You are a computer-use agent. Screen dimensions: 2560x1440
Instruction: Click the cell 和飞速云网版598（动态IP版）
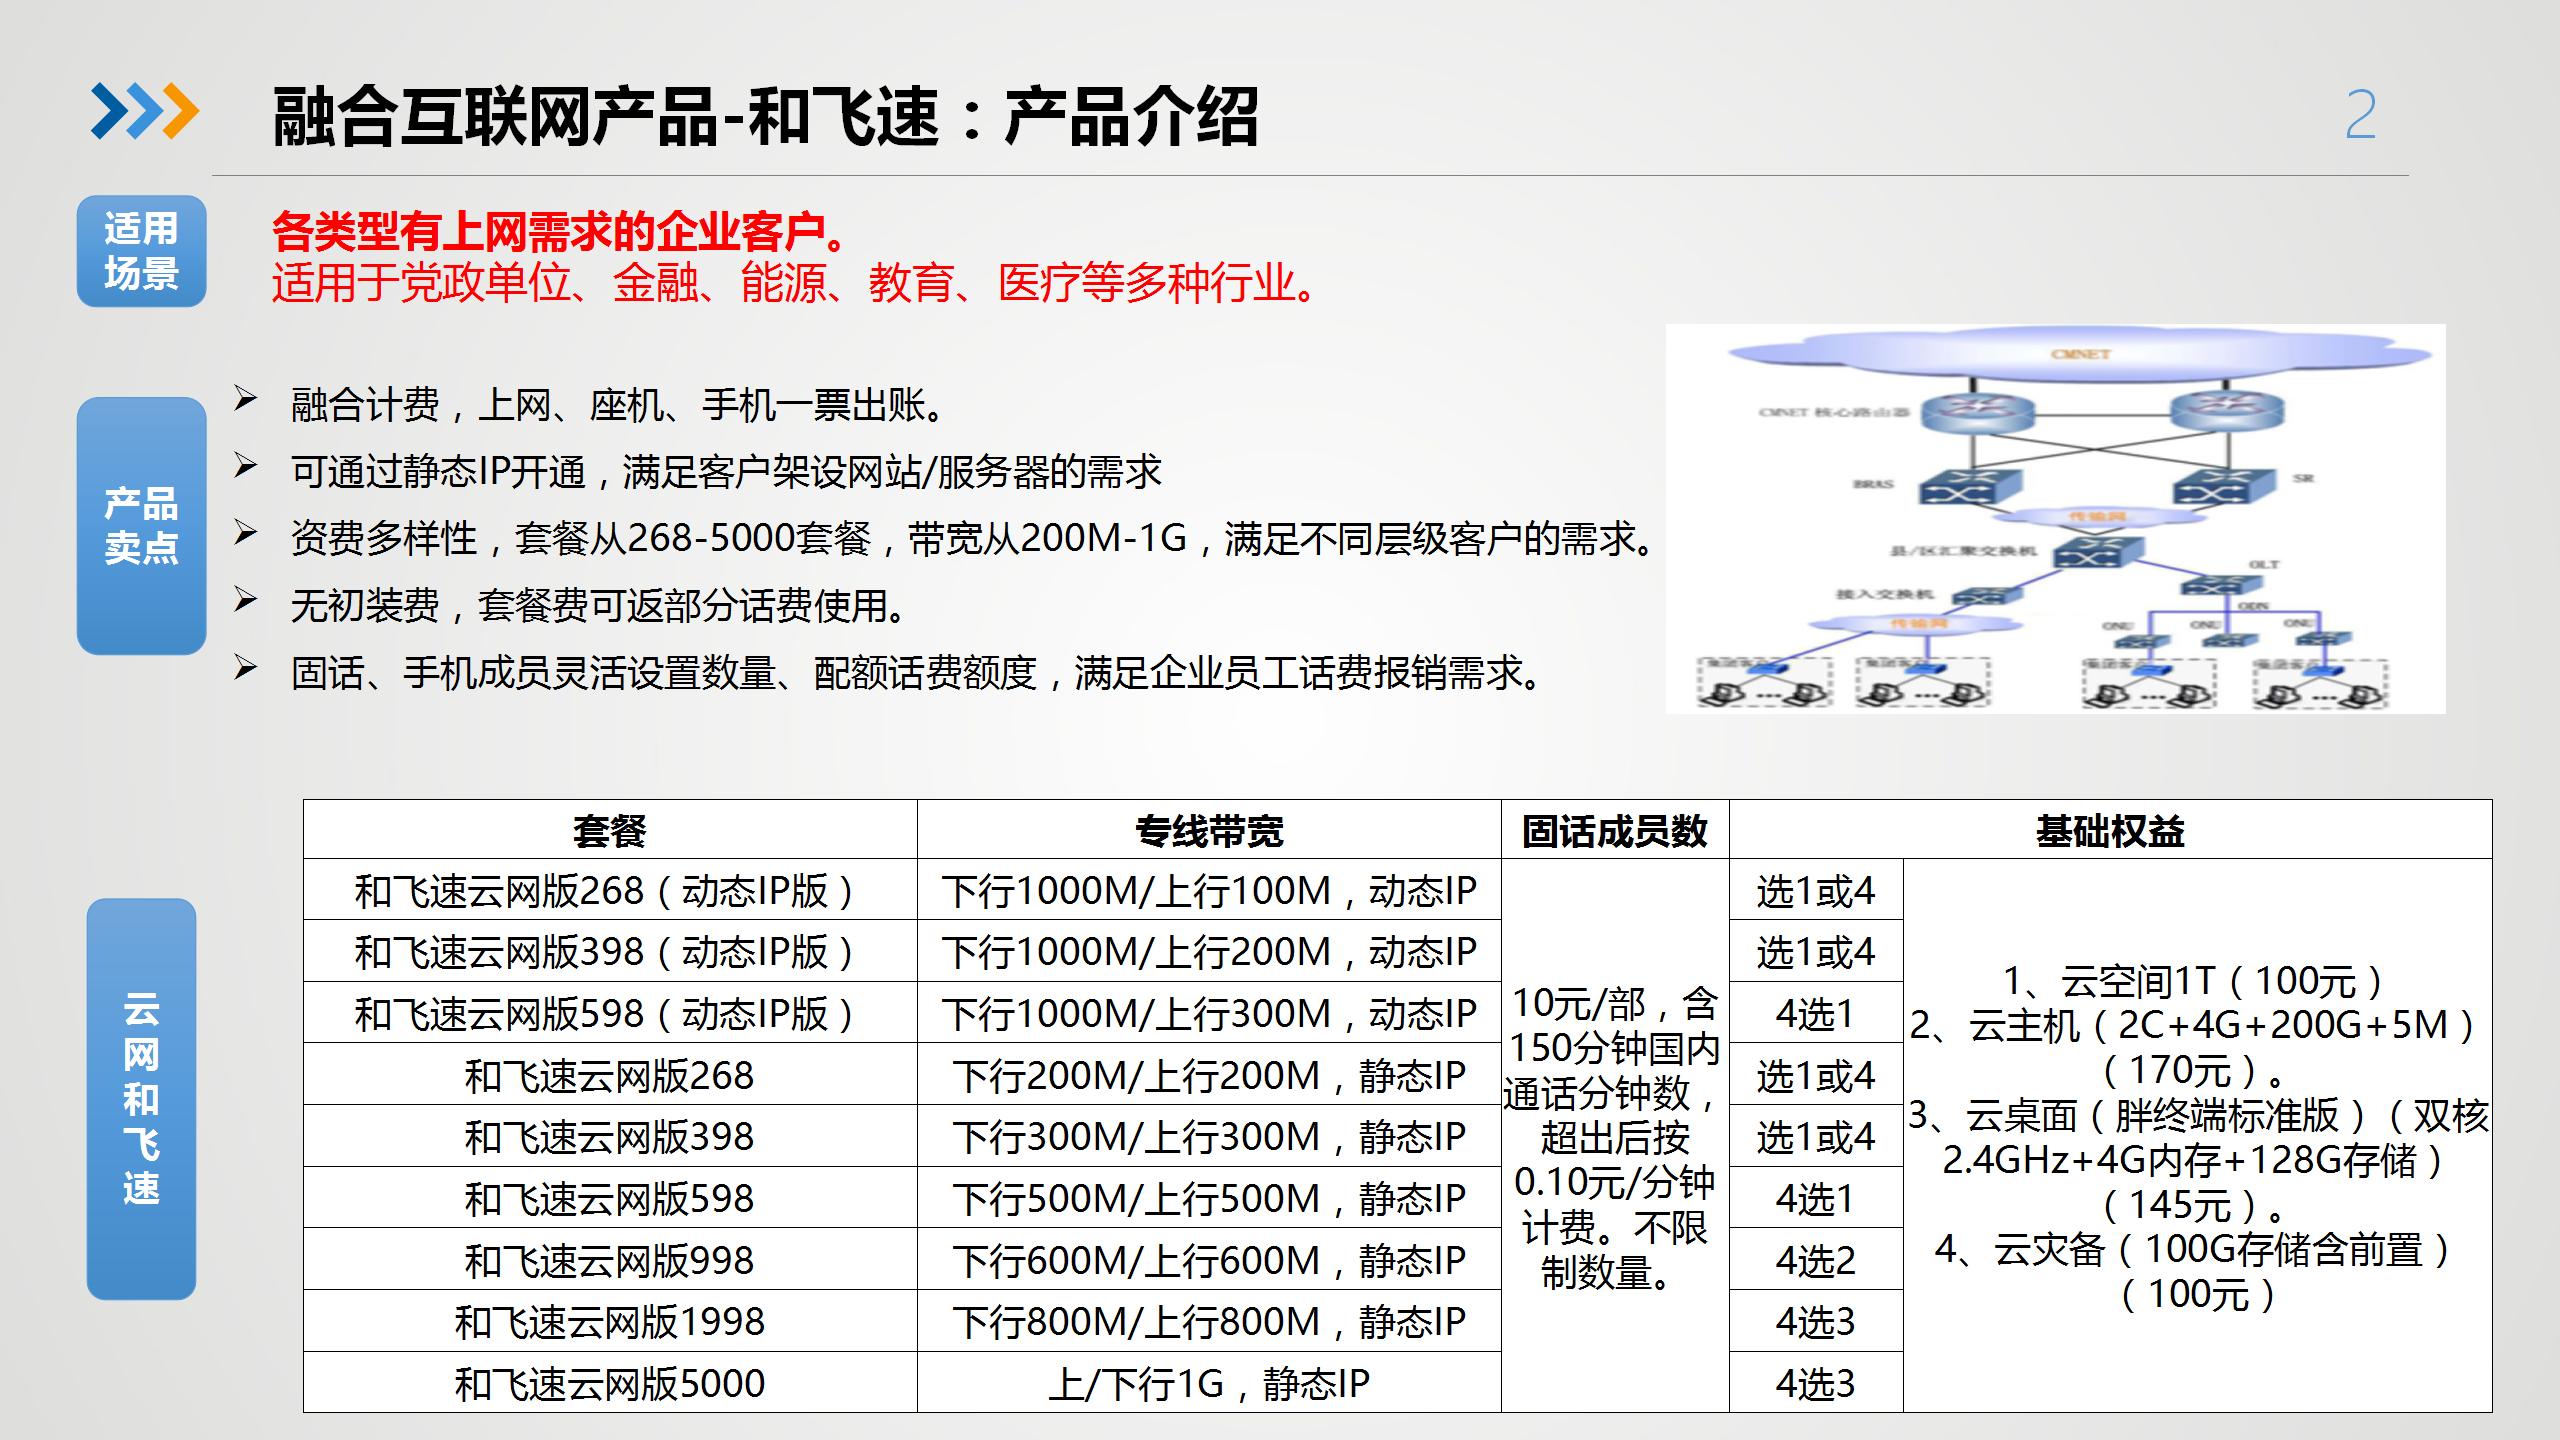point(610,1013)
